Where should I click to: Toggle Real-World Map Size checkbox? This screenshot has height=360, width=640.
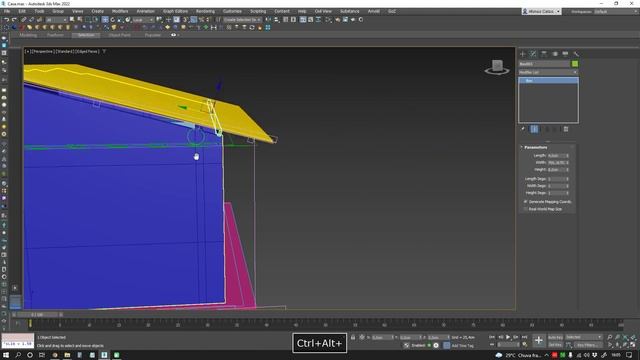(526, 209)
